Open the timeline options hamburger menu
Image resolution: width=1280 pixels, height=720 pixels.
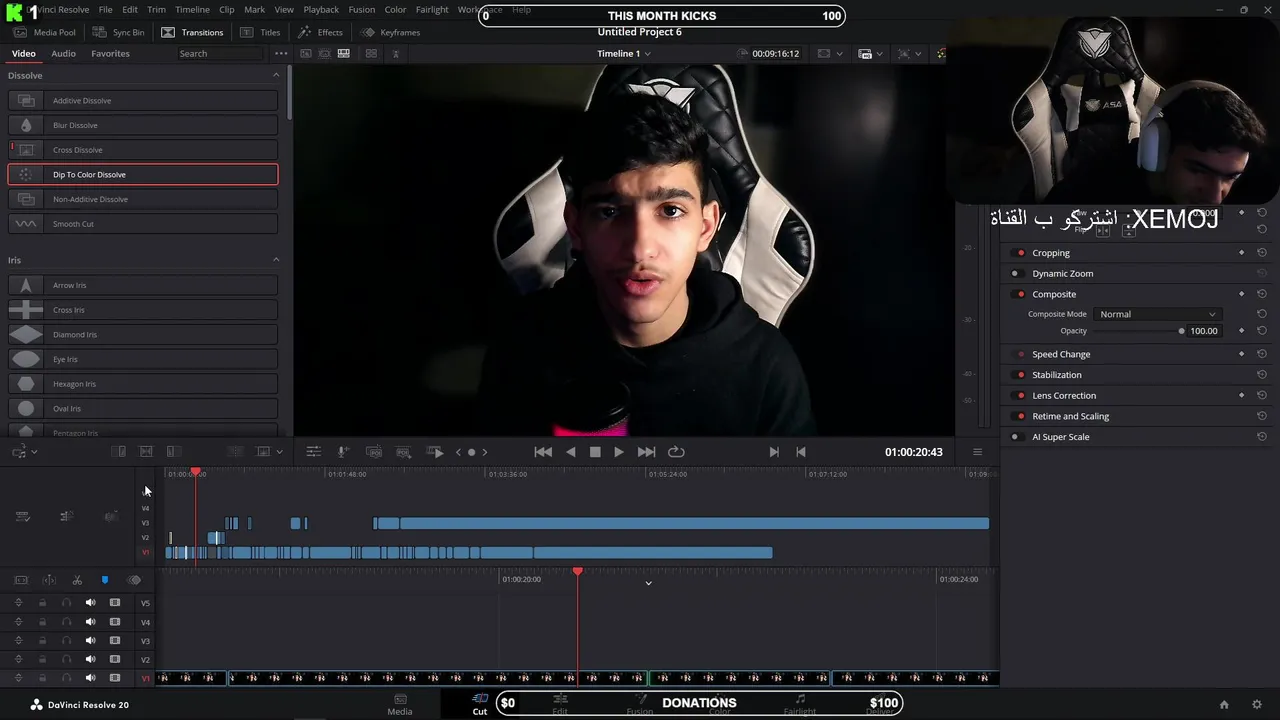[978, 452]
